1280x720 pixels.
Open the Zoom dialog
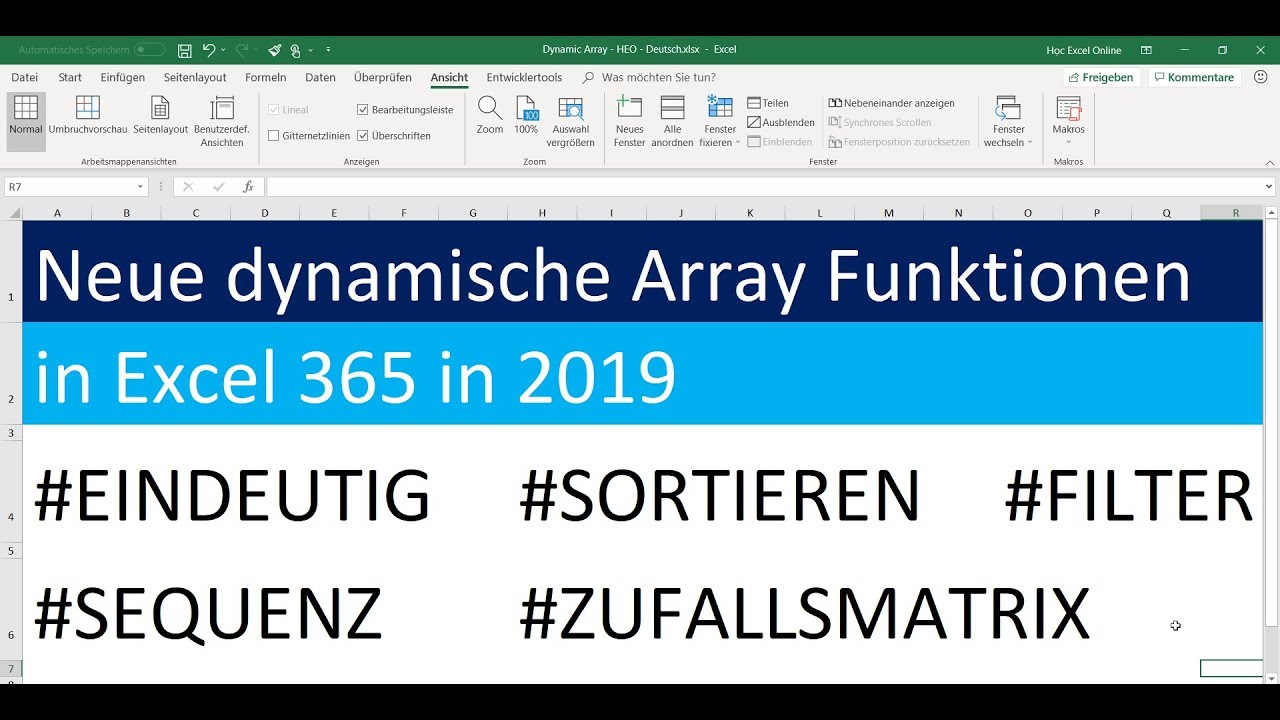489,118
